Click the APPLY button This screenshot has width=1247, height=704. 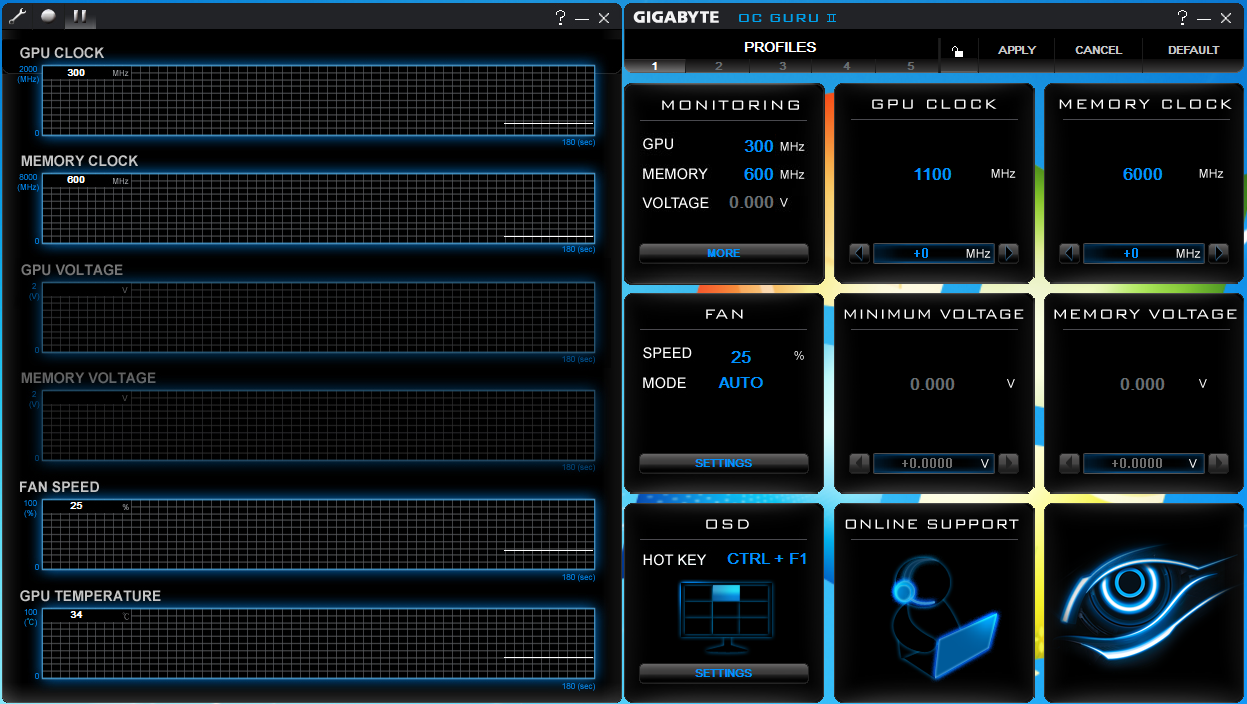click(1017, 50)
